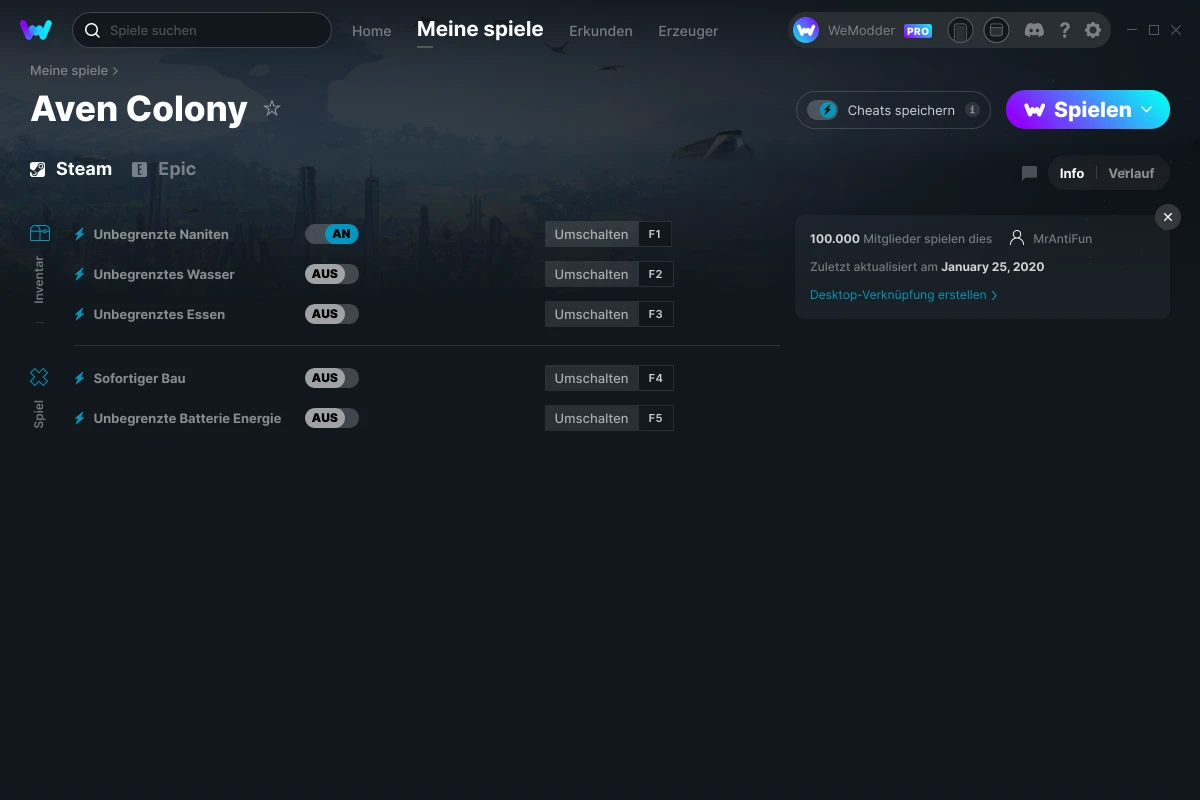Select the Inventar category icon

pos(39,233)
